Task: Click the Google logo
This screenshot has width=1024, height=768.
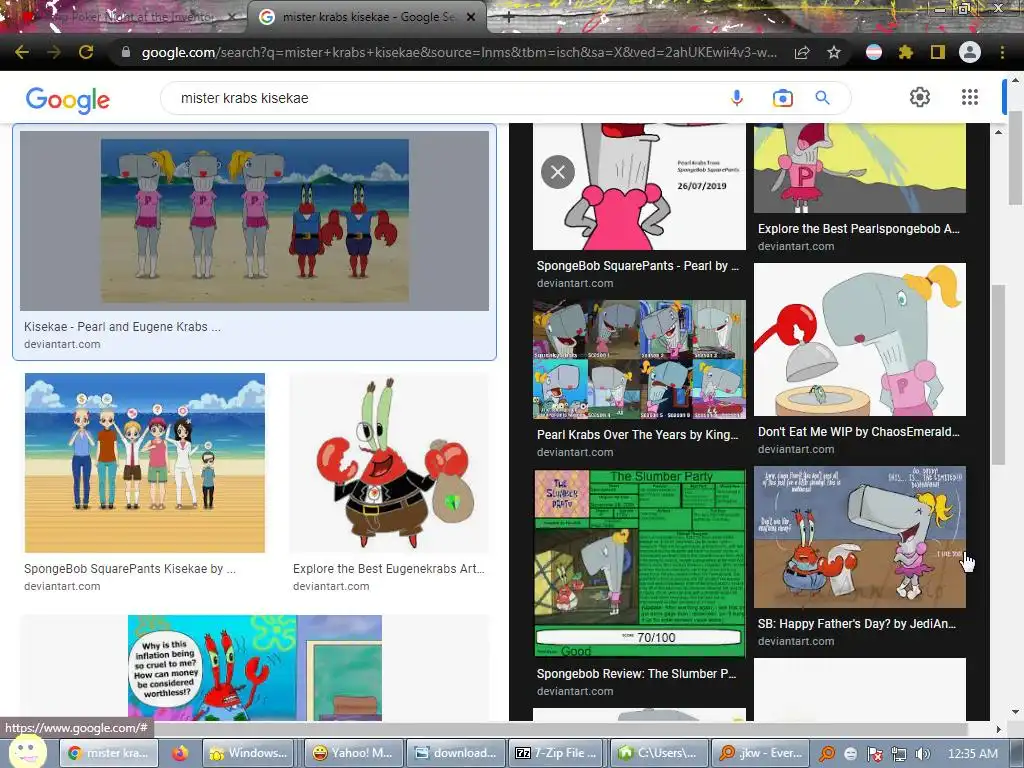Action: [x=68, y=100]
